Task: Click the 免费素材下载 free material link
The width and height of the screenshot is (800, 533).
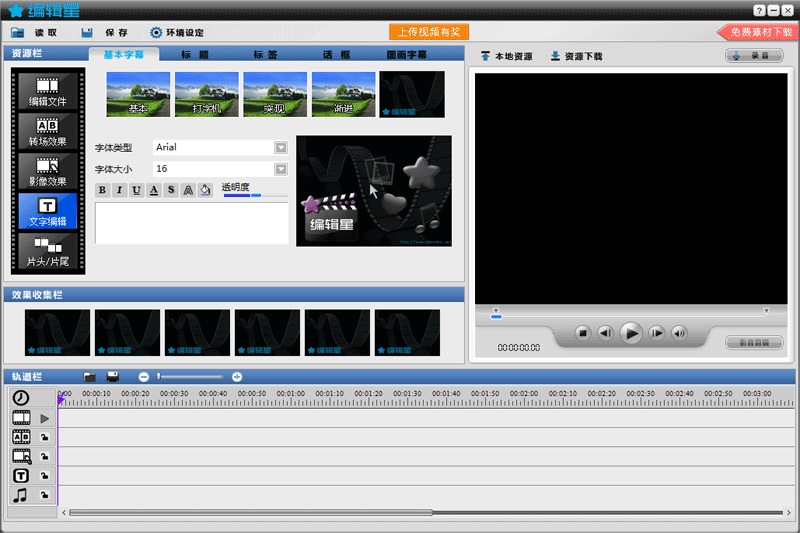Action: click(x=758, y=32)
